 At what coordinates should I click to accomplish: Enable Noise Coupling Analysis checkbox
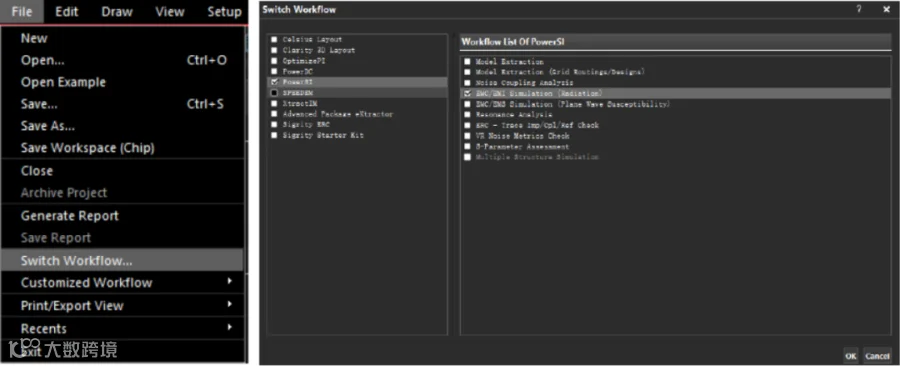click(468, 83)
